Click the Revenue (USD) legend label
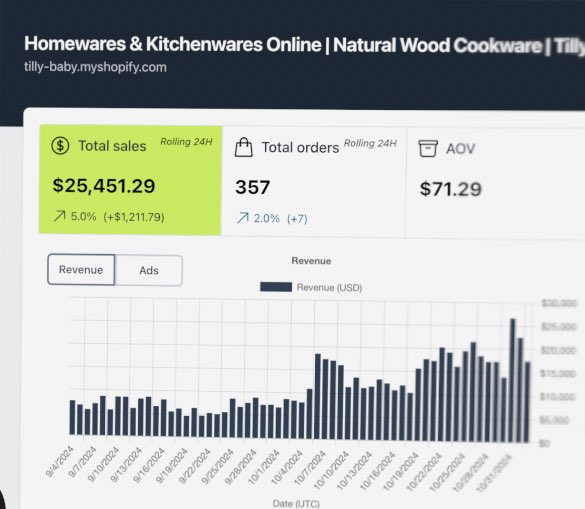The image size is (585, 509). [329, 287]
